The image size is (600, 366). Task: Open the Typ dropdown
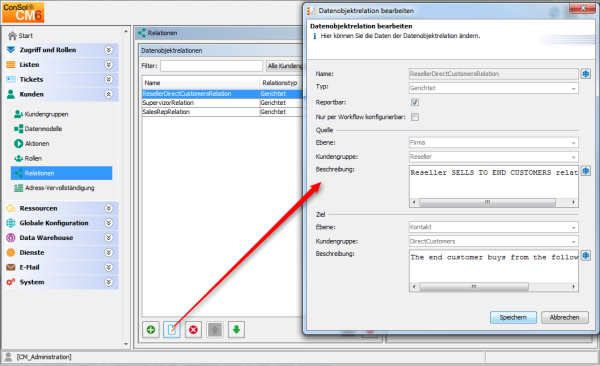coord(494,88)
